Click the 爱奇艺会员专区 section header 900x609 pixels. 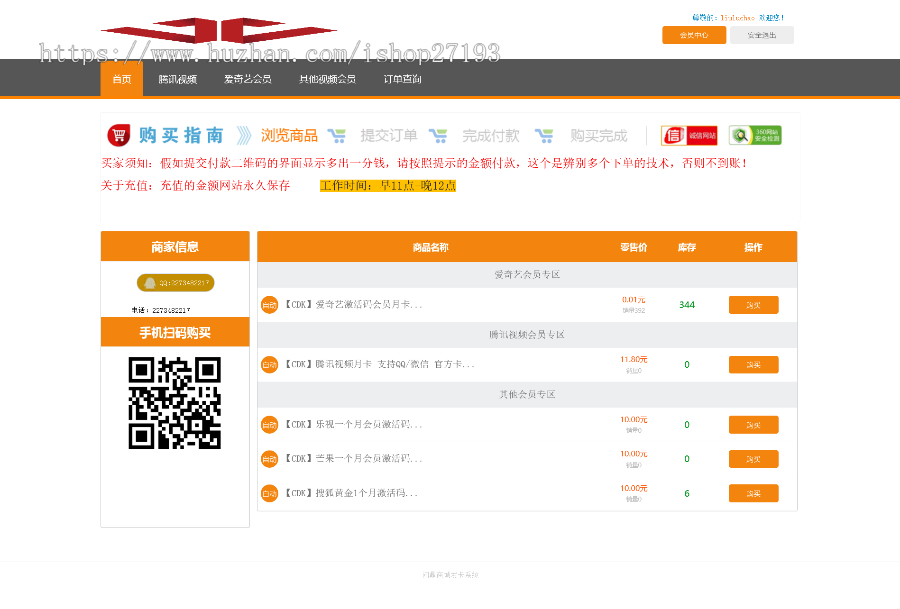point(527,275)
